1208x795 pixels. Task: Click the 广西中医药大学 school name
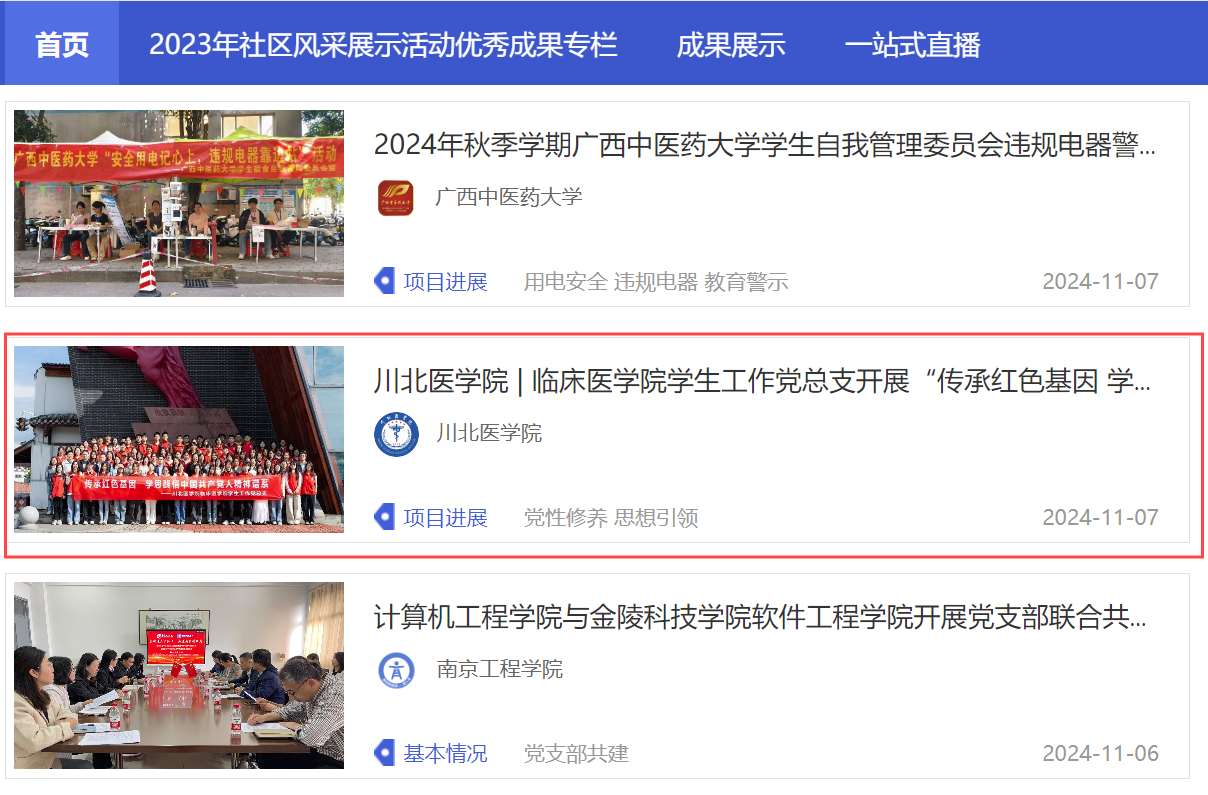click(x=508, y=197)
